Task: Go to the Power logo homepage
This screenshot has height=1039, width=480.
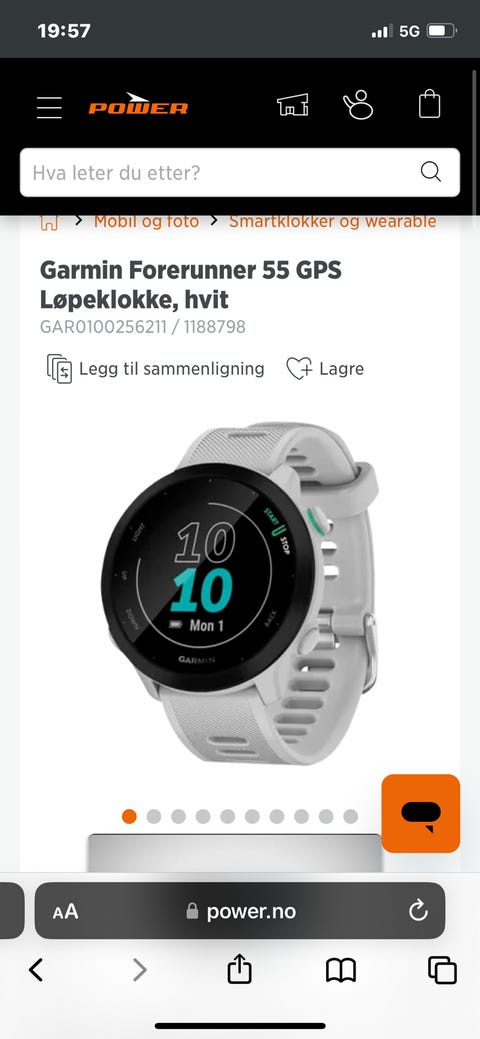Action: [x=139, y=105]
